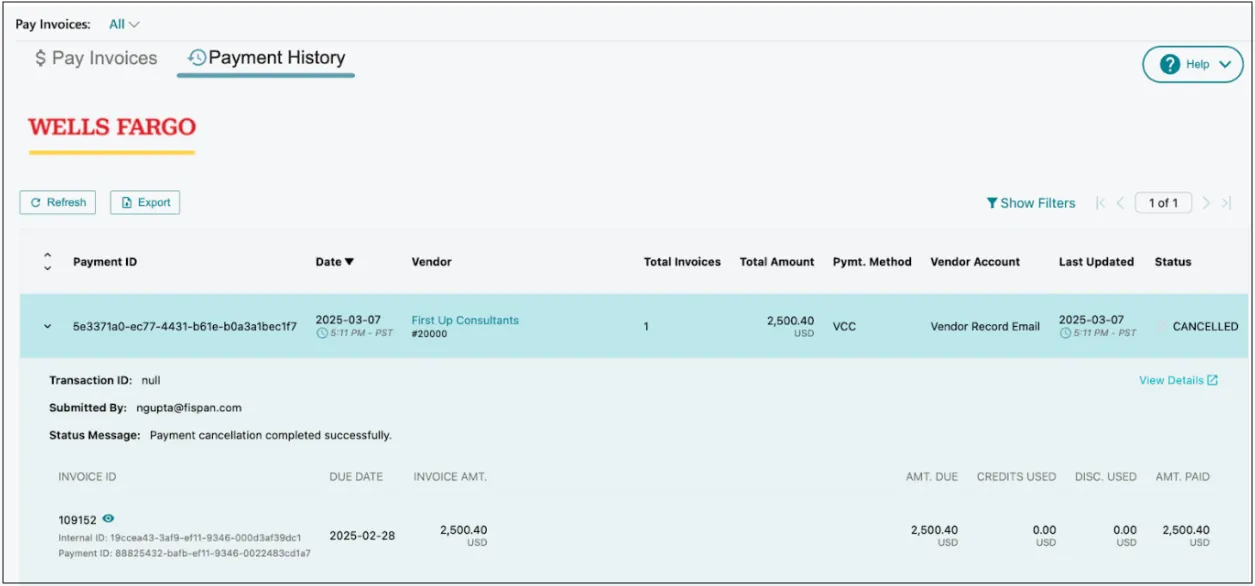The image size is (1255, 586).
Task: Sort by Payment ID column header
Action: tap(105, 262)
